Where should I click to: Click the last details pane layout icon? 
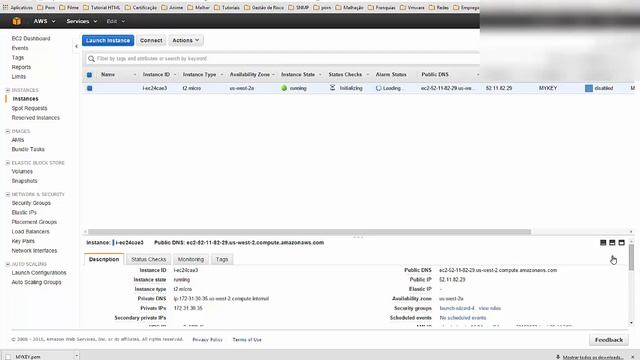point(621,243)
